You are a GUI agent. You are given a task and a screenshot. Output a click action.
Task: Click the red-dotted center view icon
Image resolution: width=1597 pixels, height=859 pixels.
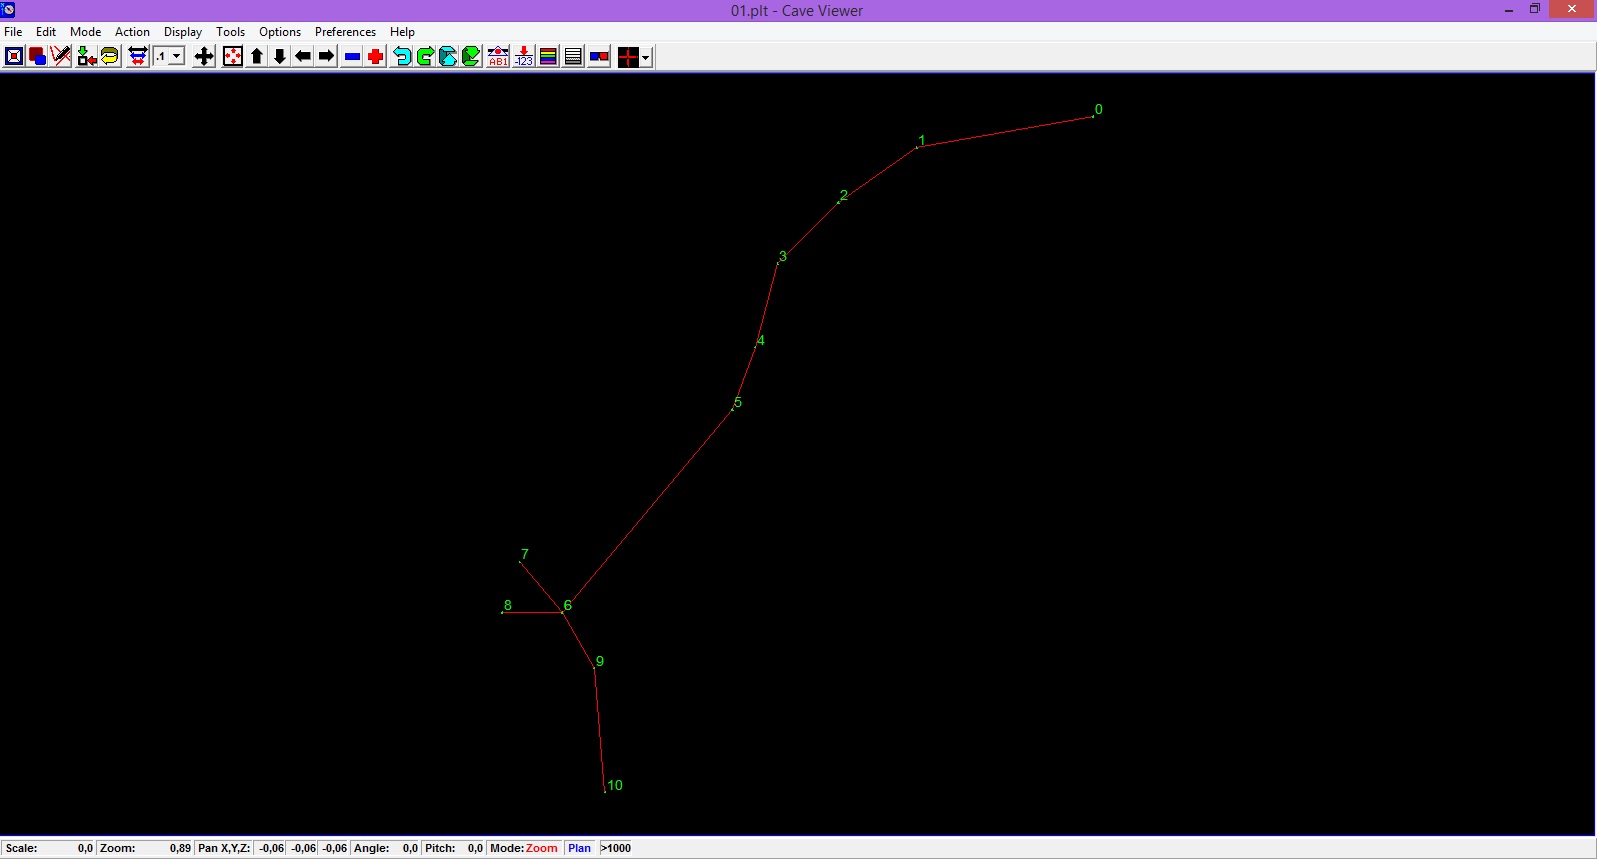coord(232,57)
